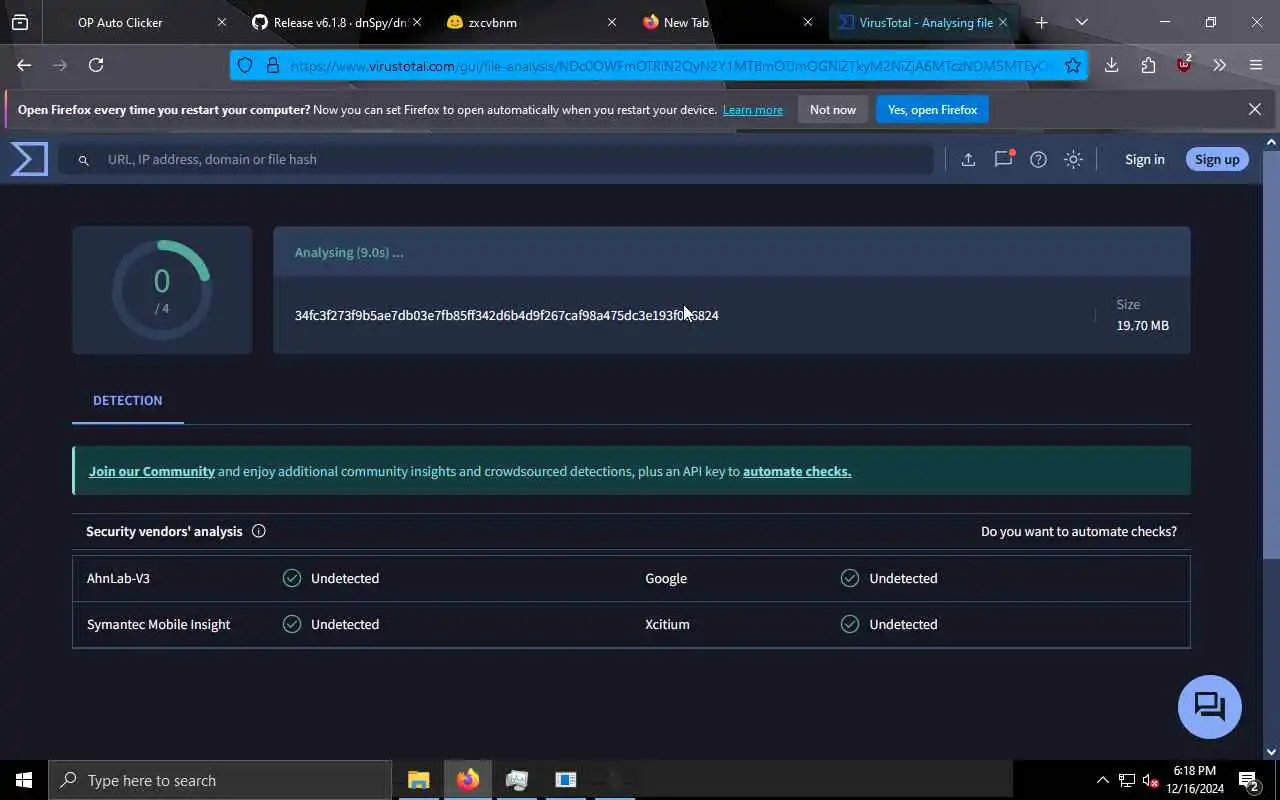Toggle the light/dark theme sun icon
Image resolution: width=1280 pixels, height=800 pixels.
1073,159
